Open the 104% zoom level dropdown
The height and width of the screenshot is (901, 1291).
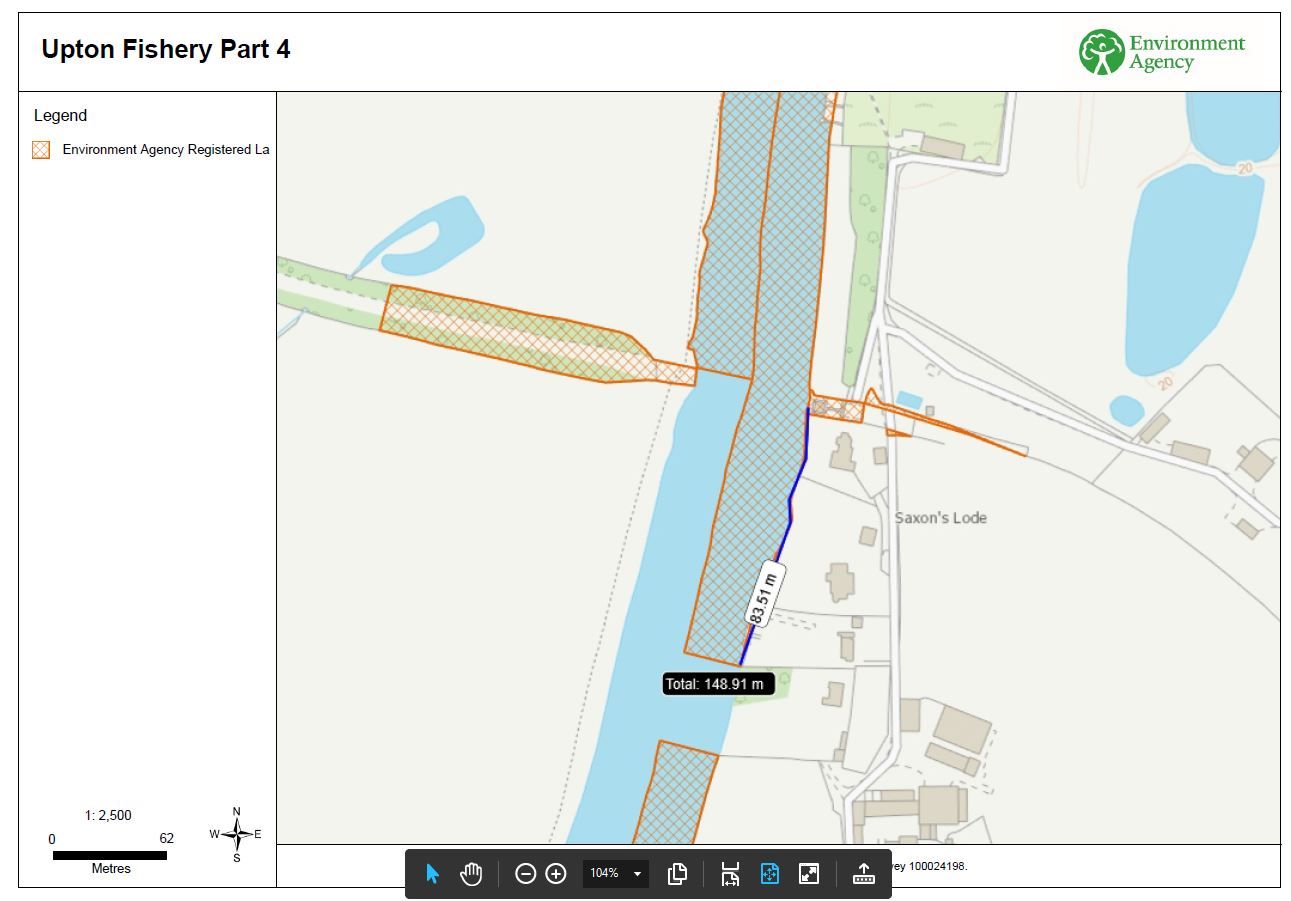pos(615,874)
